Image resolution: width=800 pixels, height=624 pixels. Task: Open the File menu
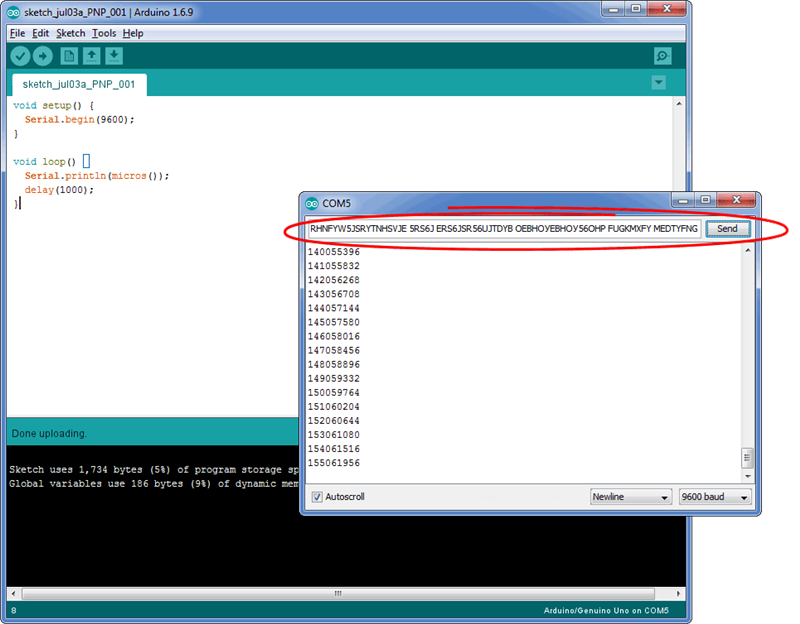pos(17,33)
